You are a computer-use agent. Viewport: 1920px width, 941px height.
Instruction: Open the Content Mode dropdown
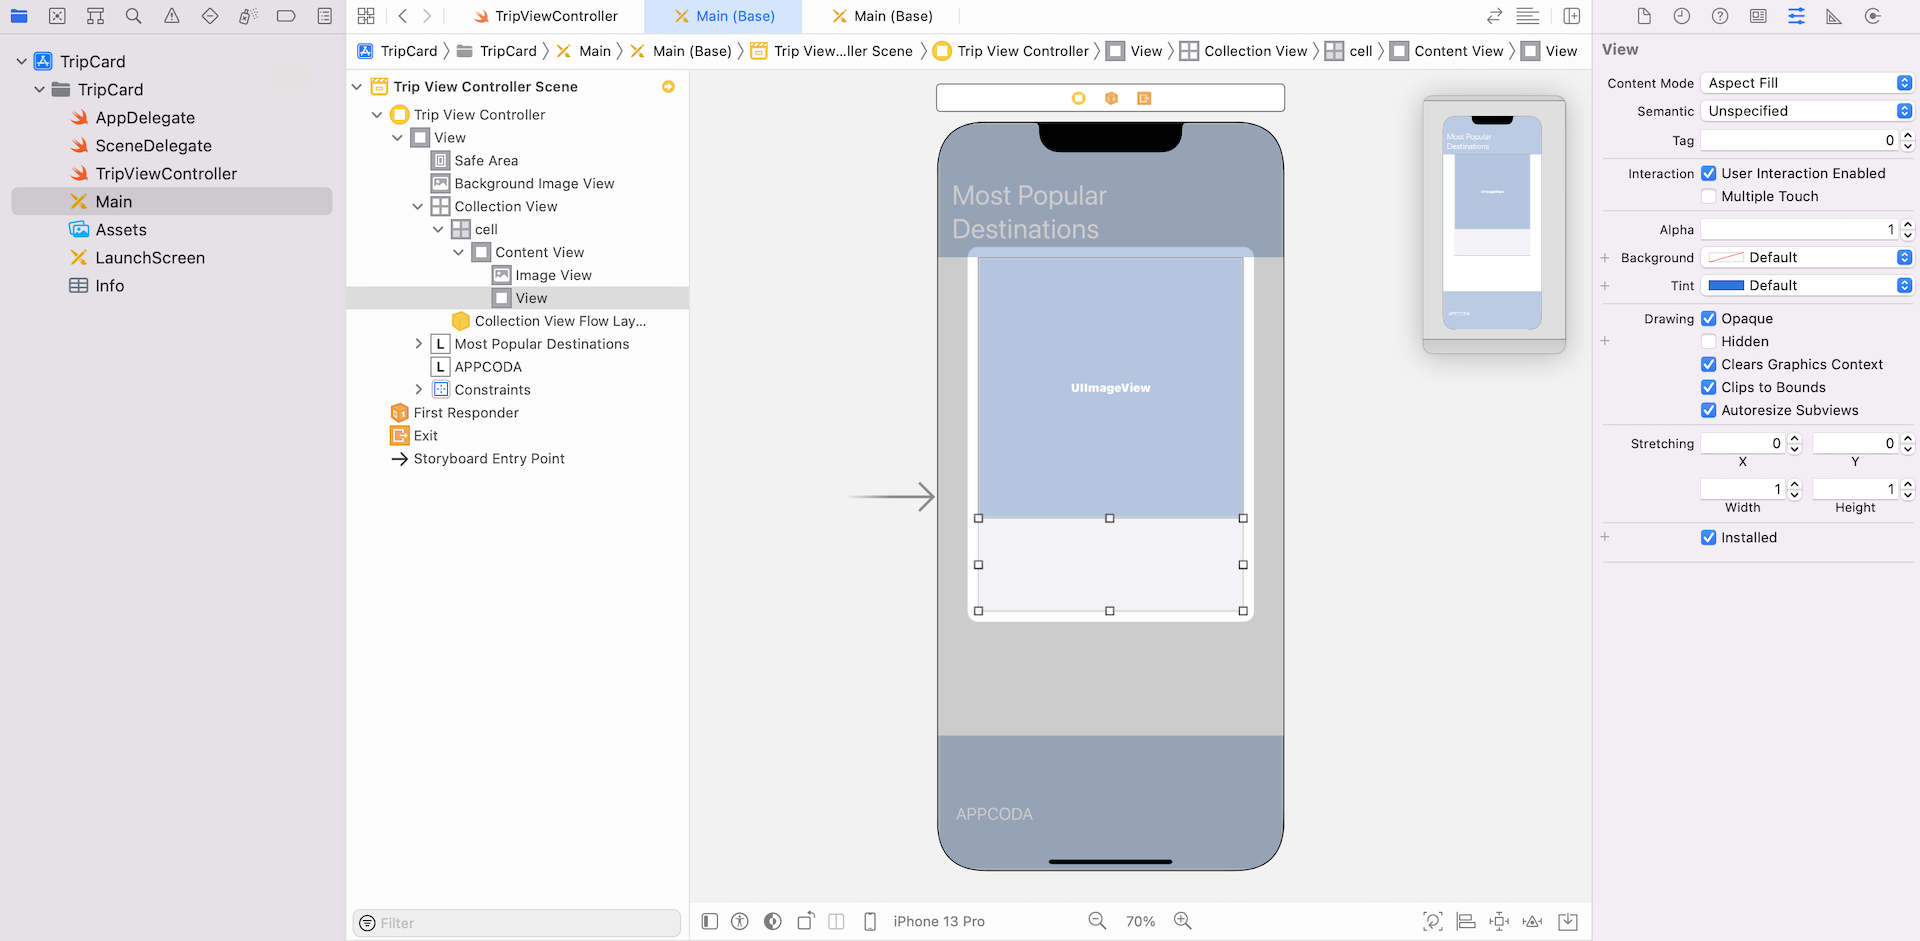[x=1808, y=83]
